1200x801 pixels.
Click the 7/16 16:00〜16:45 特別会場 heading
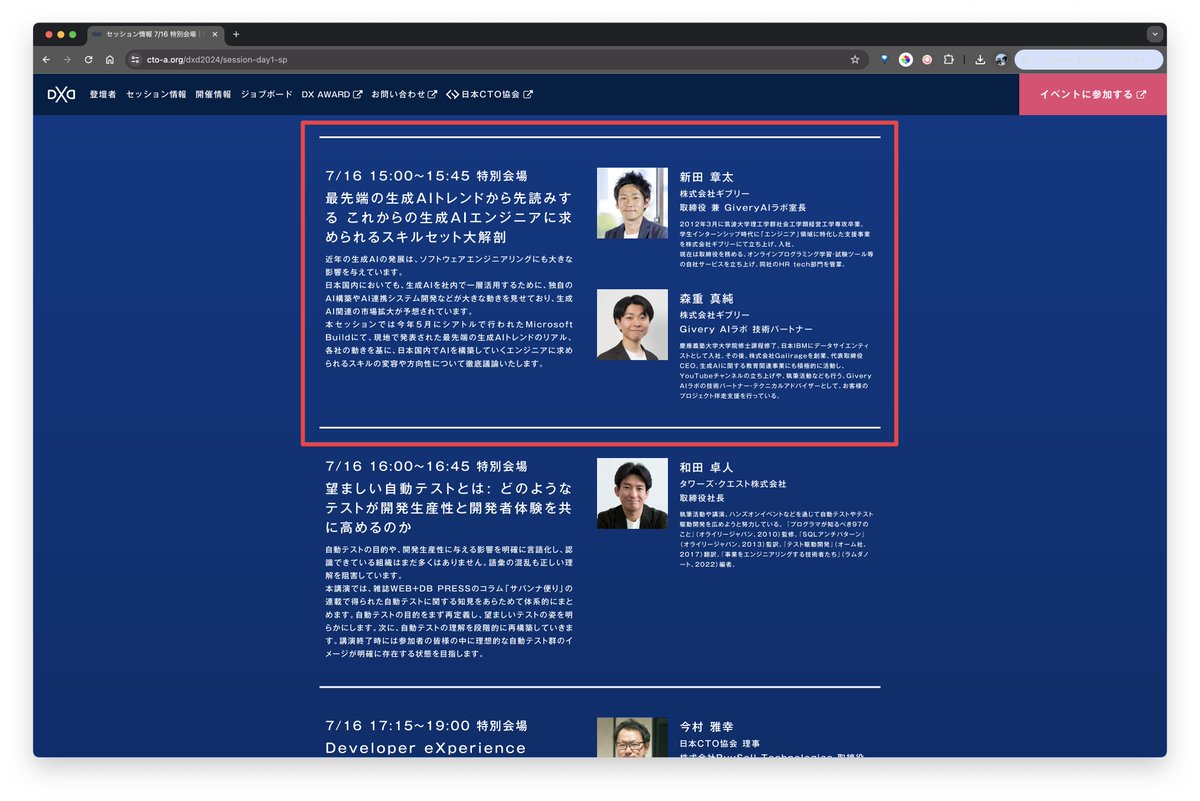click(x=426, y=466)
